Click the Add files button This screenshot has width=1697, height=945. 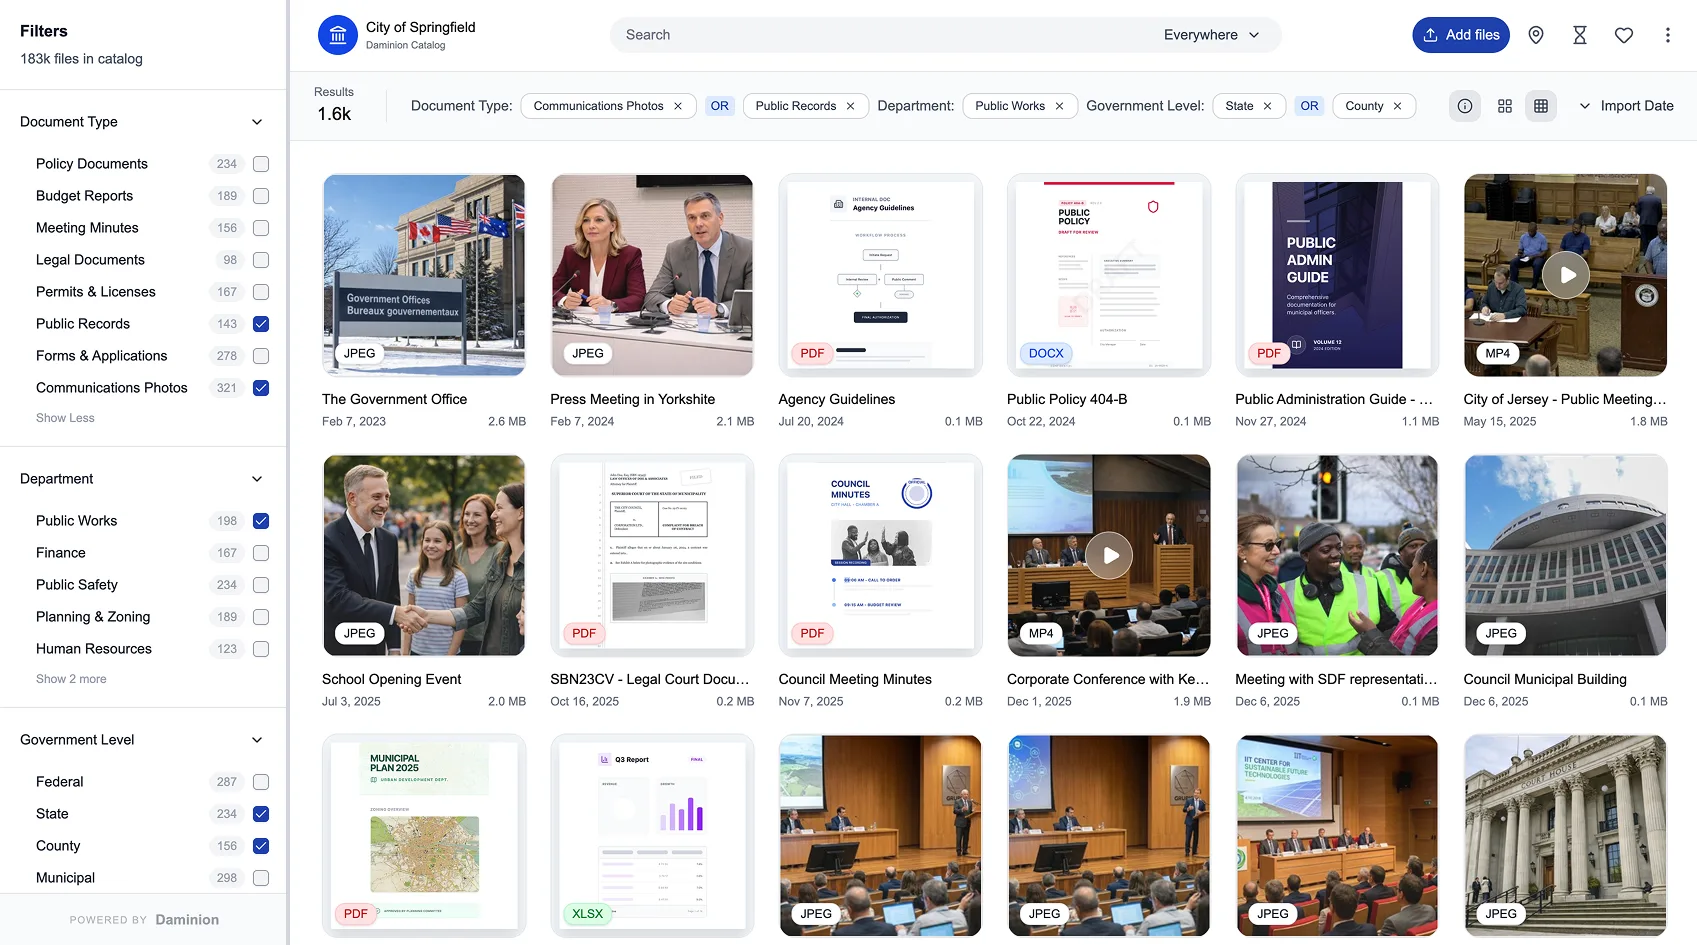coord(1461,35)
